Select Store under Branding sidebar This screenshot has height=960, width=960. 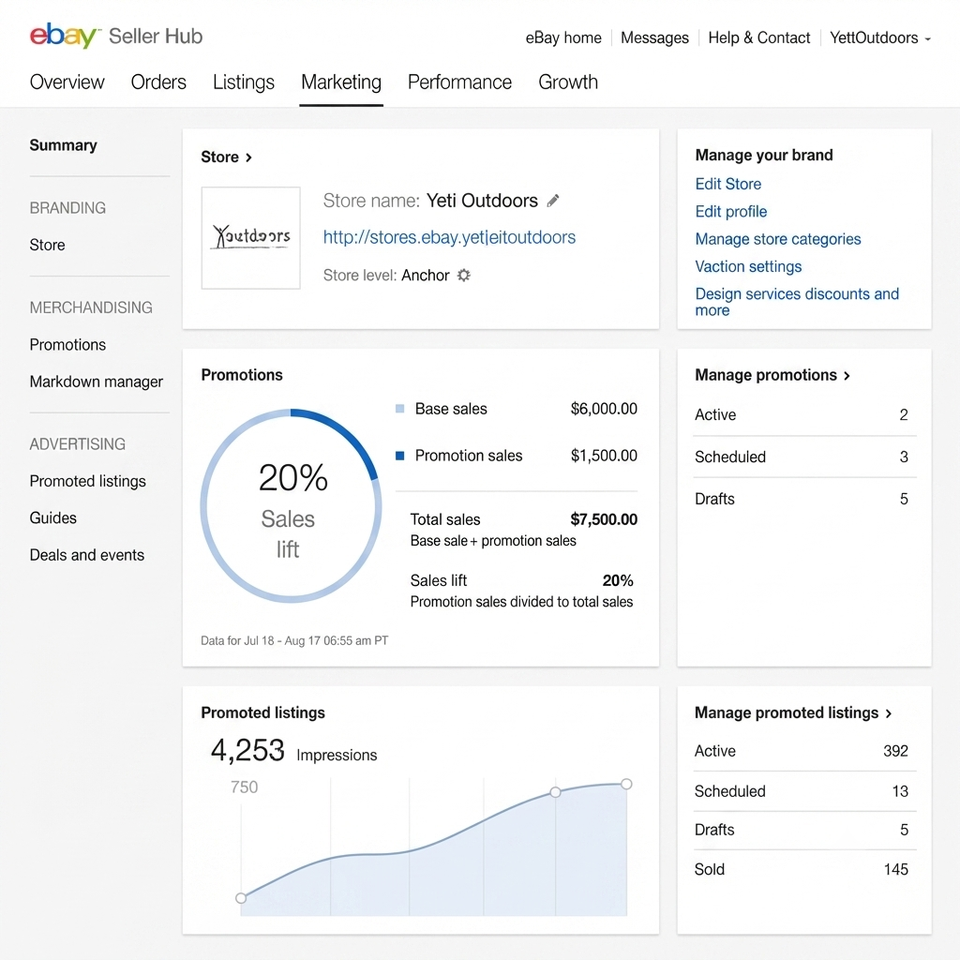pyautogui.click(x=47, y=245)
